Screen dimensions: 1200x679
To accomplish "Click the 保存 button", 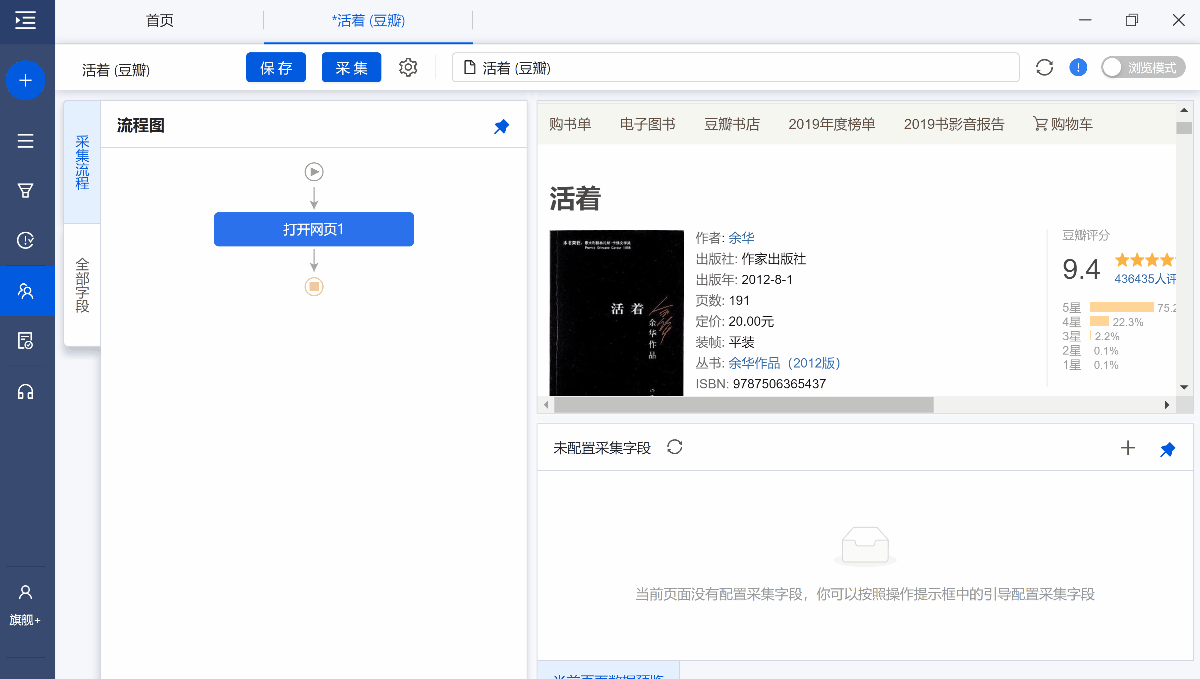I will (276, 67).
